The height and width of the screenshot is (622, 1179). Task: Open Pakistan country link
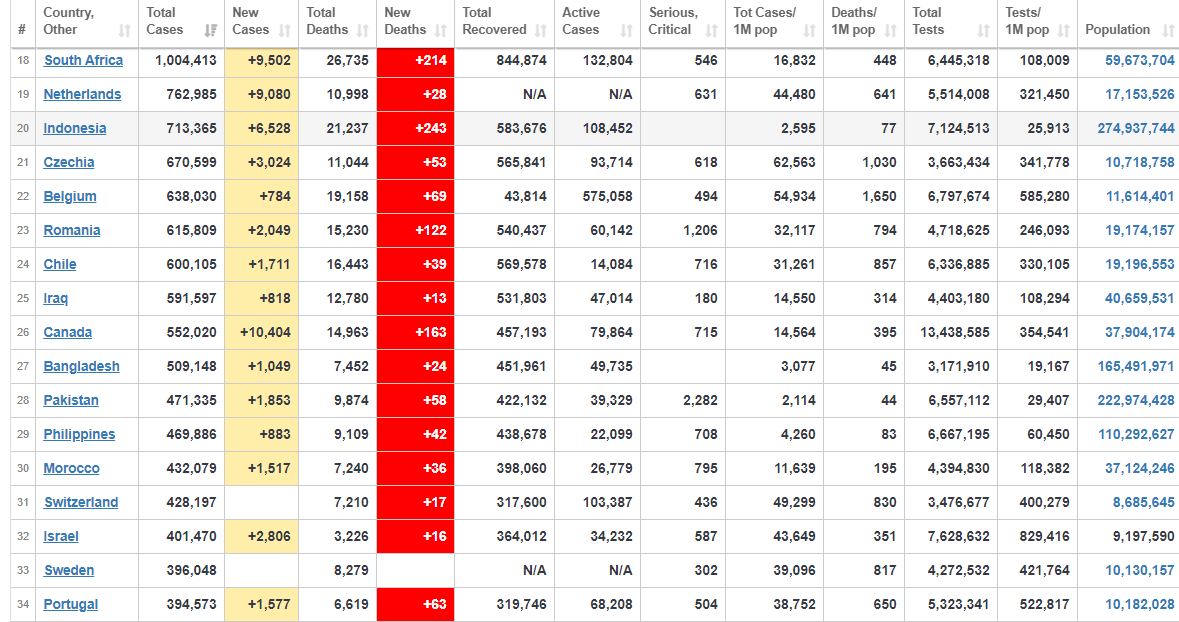[71, 400]
